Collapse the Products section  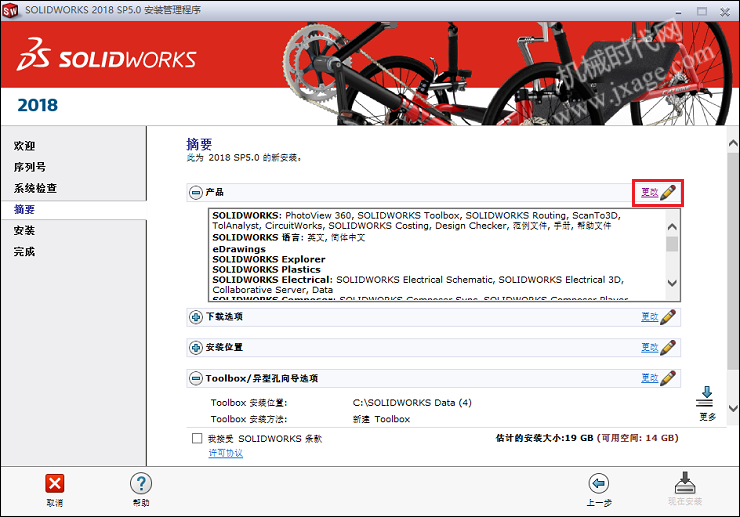(x=196, y=193)
